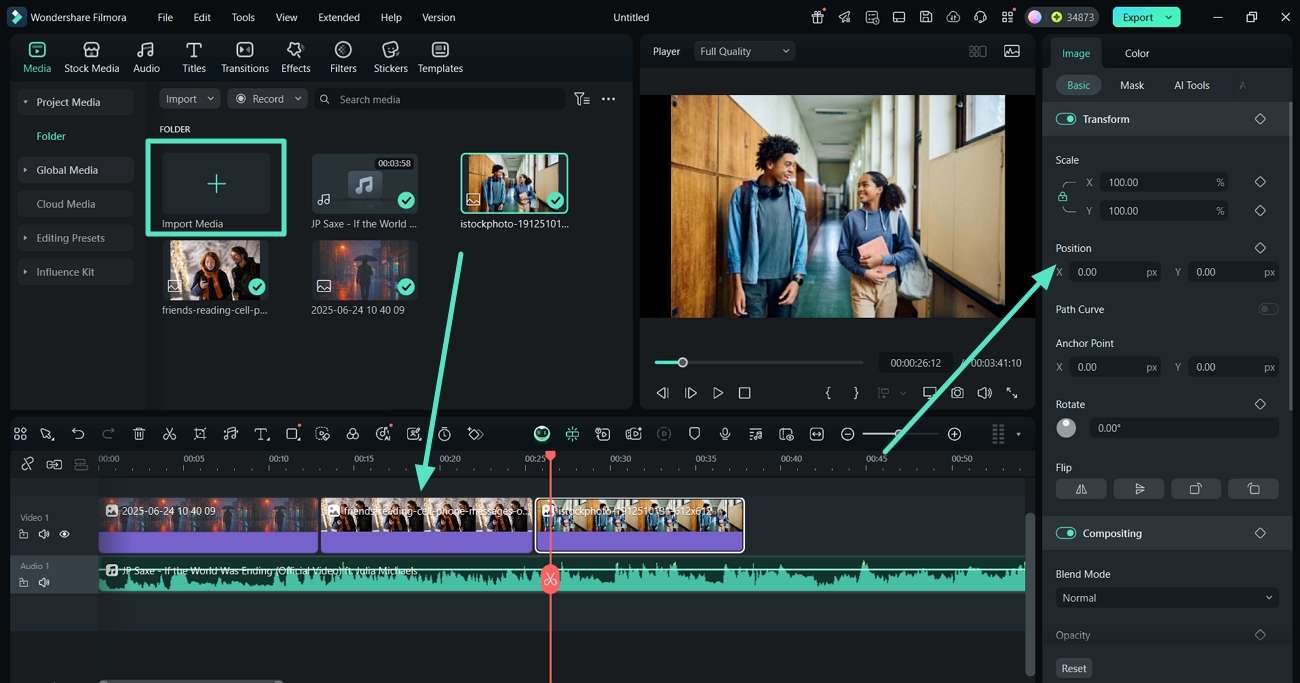Screen dimensions: 1300x683
Task: Open the Blend Mode Normal dropdown
Action: (1167, 598)
